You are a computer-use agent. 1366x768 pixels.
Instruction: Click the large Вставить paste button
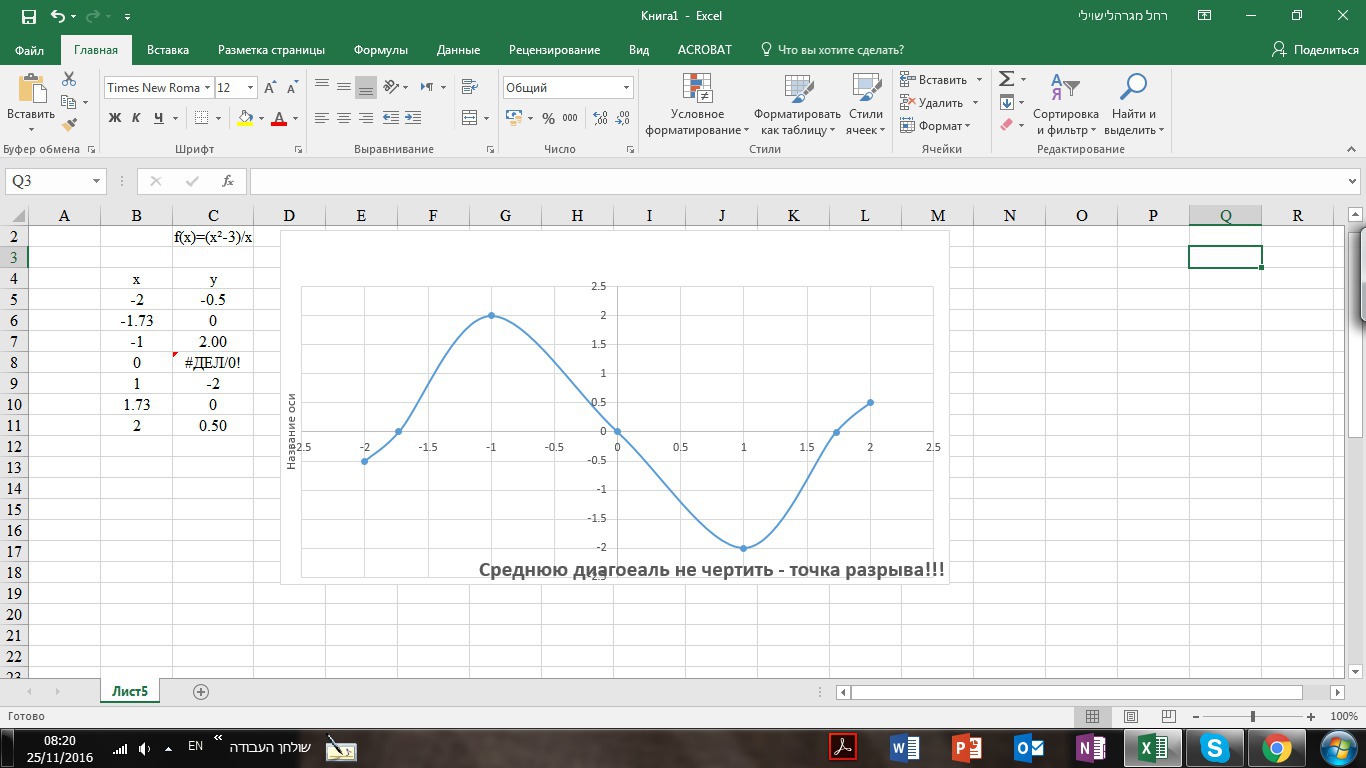(30, 103)
